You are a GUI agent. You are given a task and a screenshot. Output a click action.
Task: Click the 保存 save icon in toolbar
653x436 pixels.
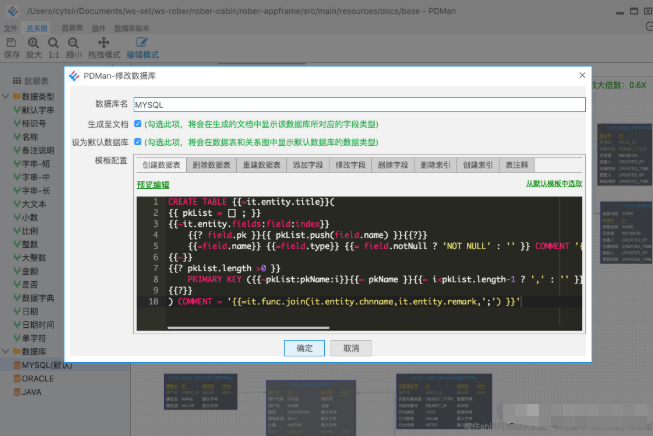pyautogui.click(x=12, y=42)
